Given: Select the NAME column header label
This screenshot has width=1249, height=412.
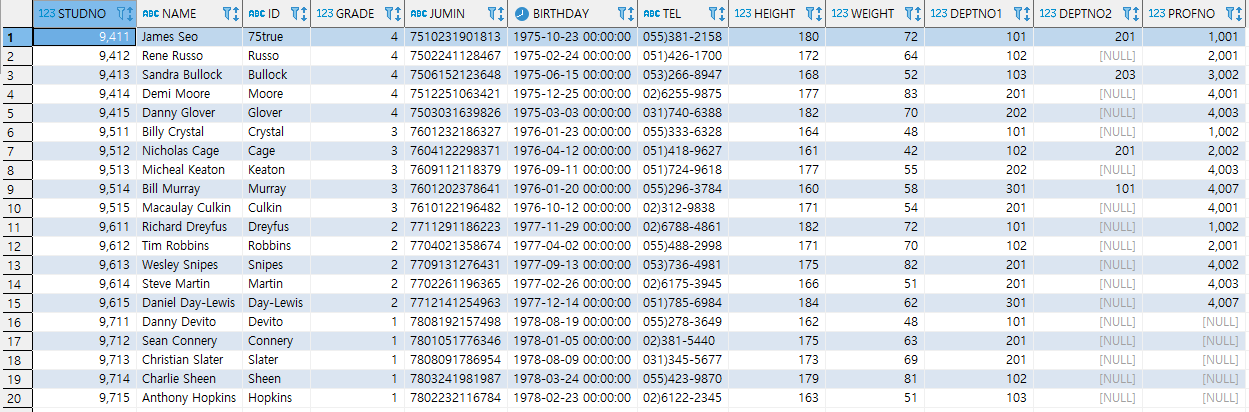Looking at the screenshot, I should [179, 15].
